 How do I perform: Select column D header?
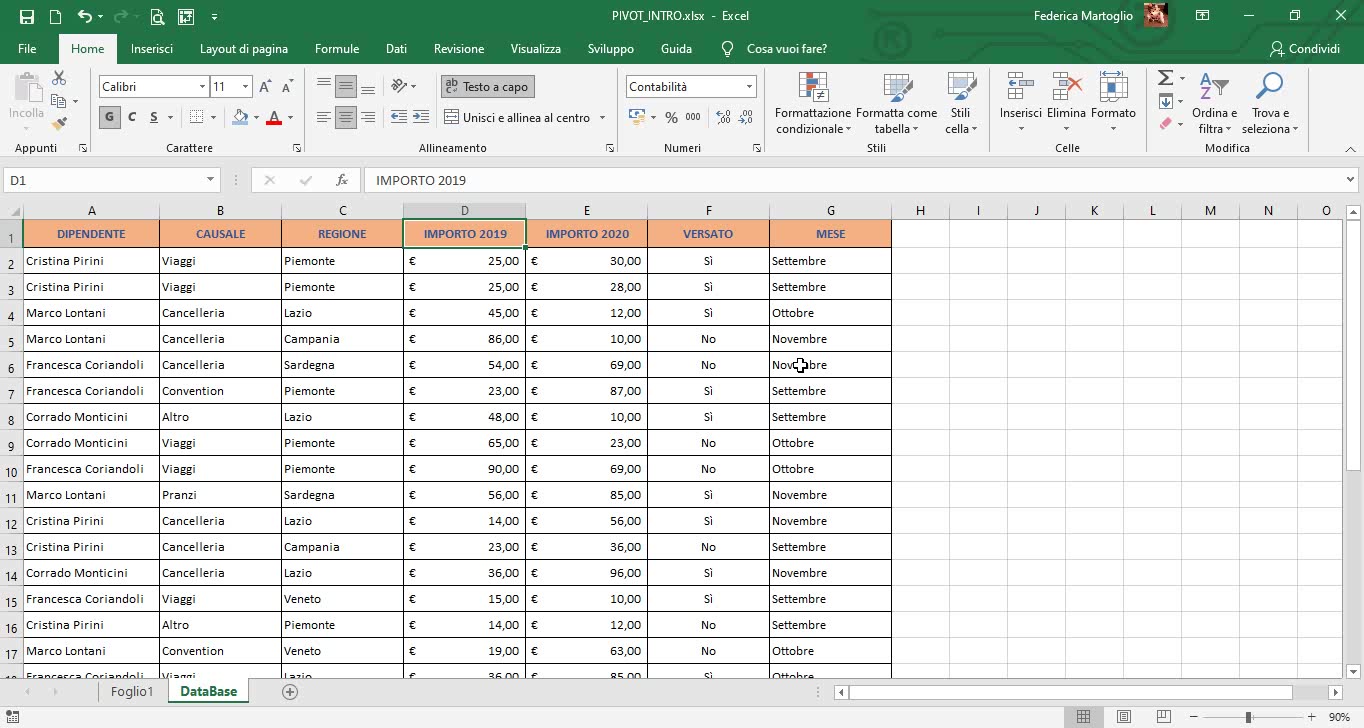[x=464, y=210]
